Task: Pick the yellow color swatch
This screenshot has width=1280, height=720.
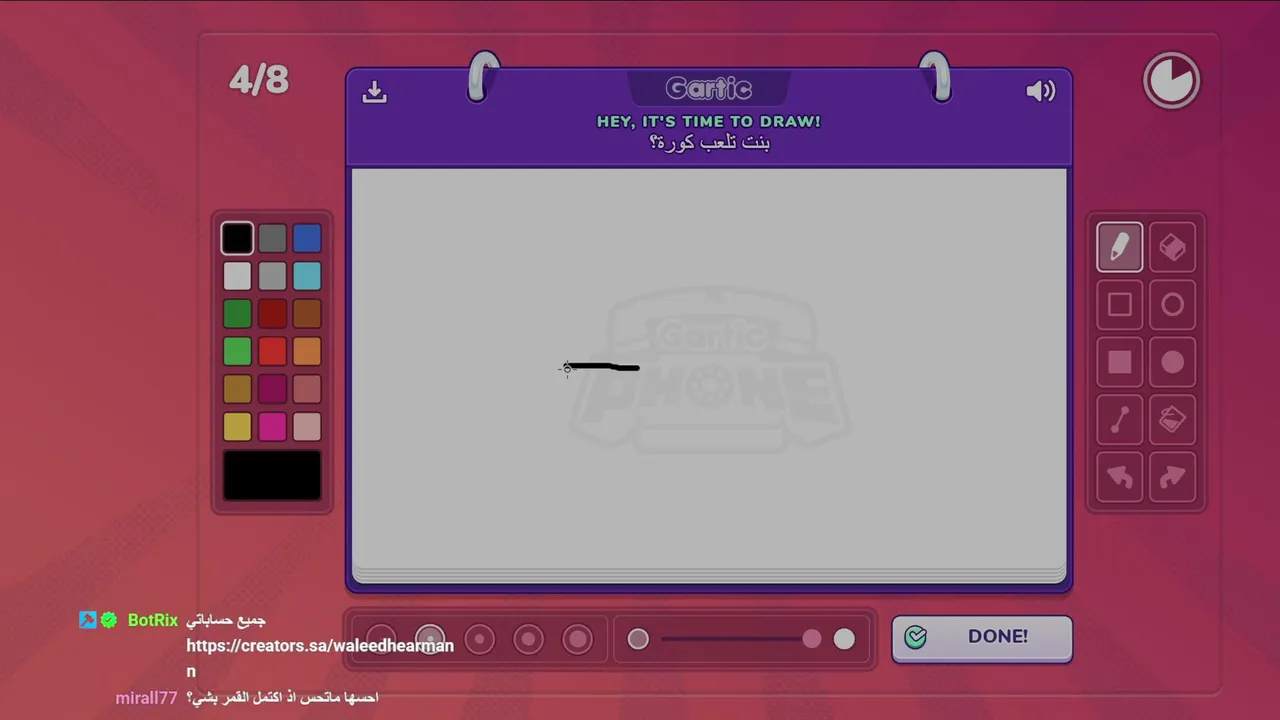Action: [237, 427]
